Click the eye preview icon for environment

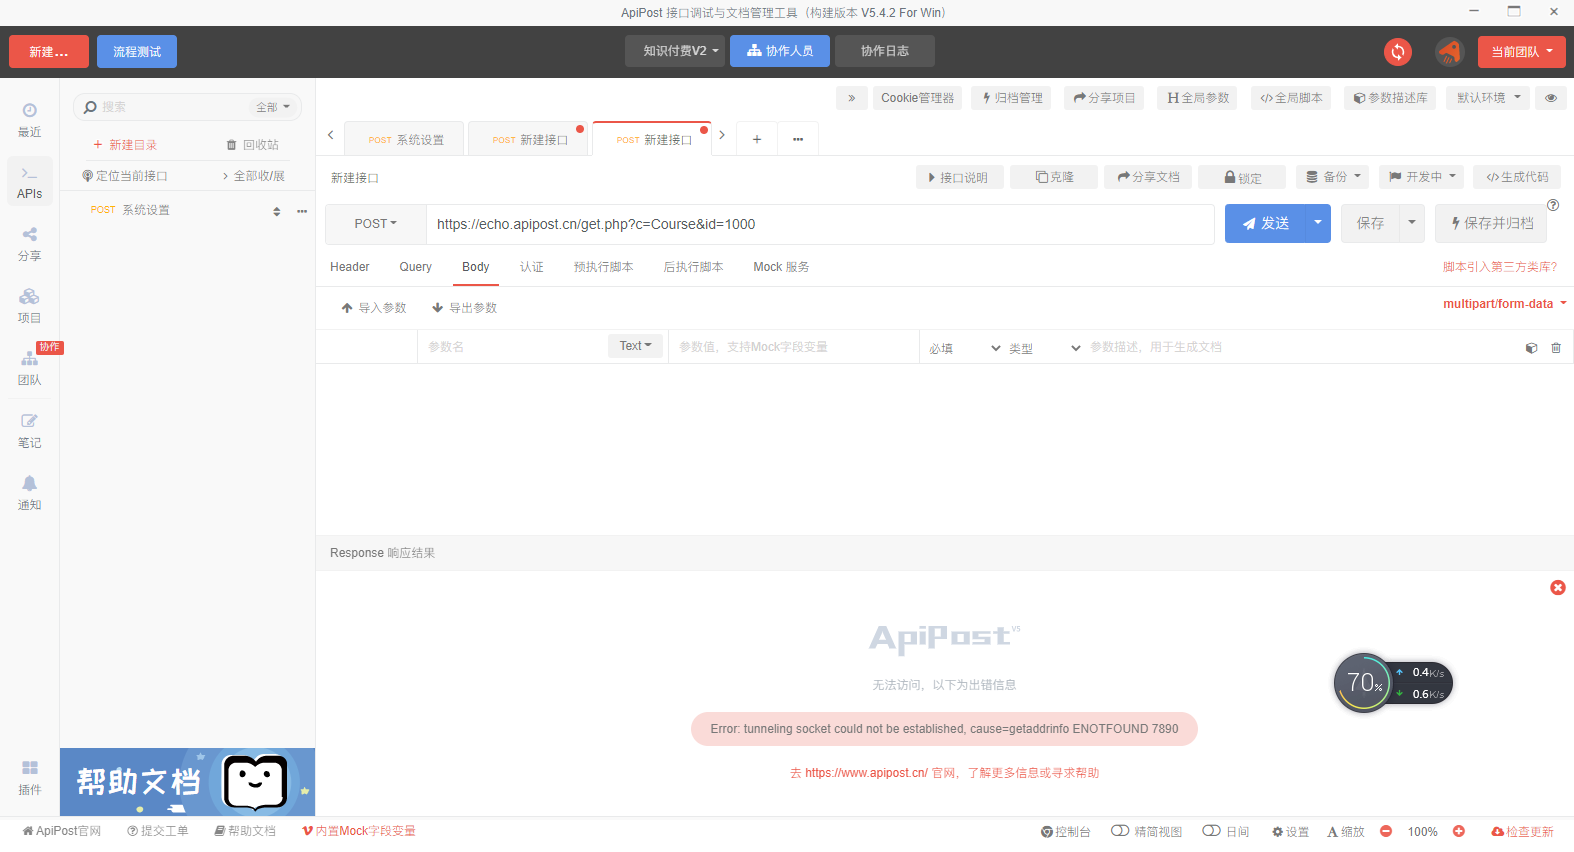pyautogui.click(x=1551, y=98)
